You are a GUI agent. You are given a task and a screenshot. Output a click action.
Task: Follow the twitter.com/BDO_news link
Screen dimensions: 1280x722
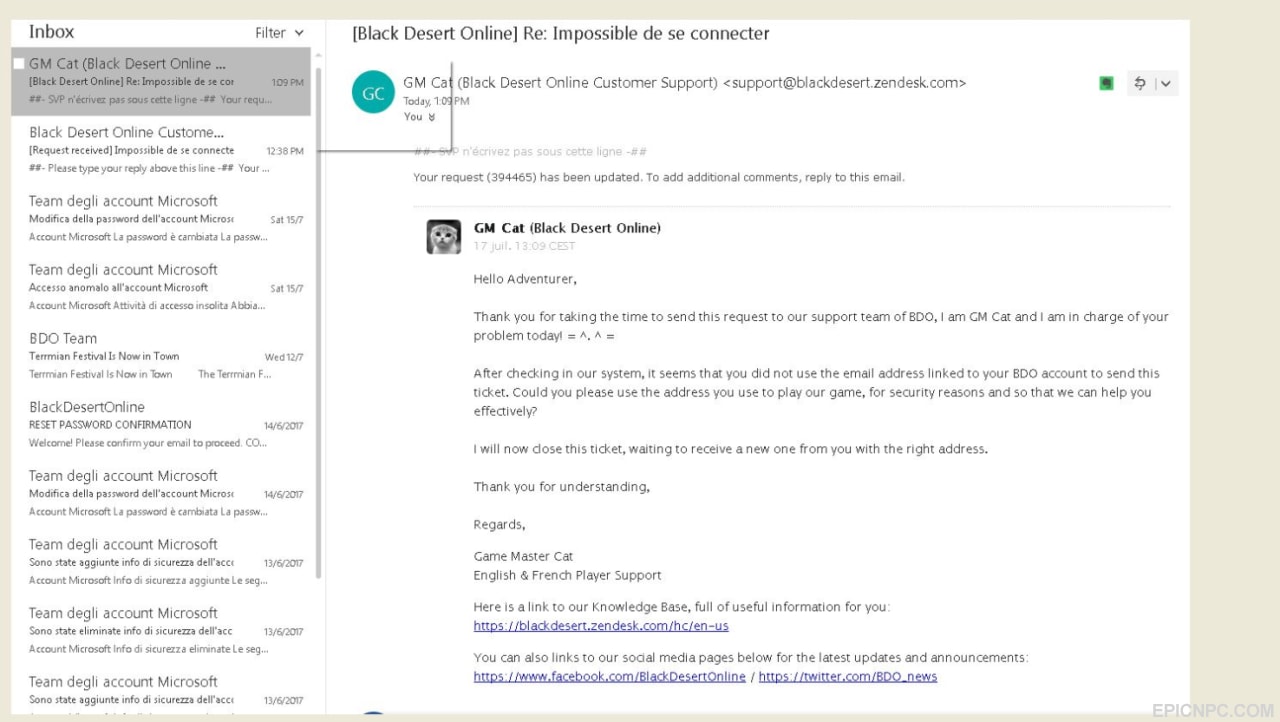coord(848,677)
